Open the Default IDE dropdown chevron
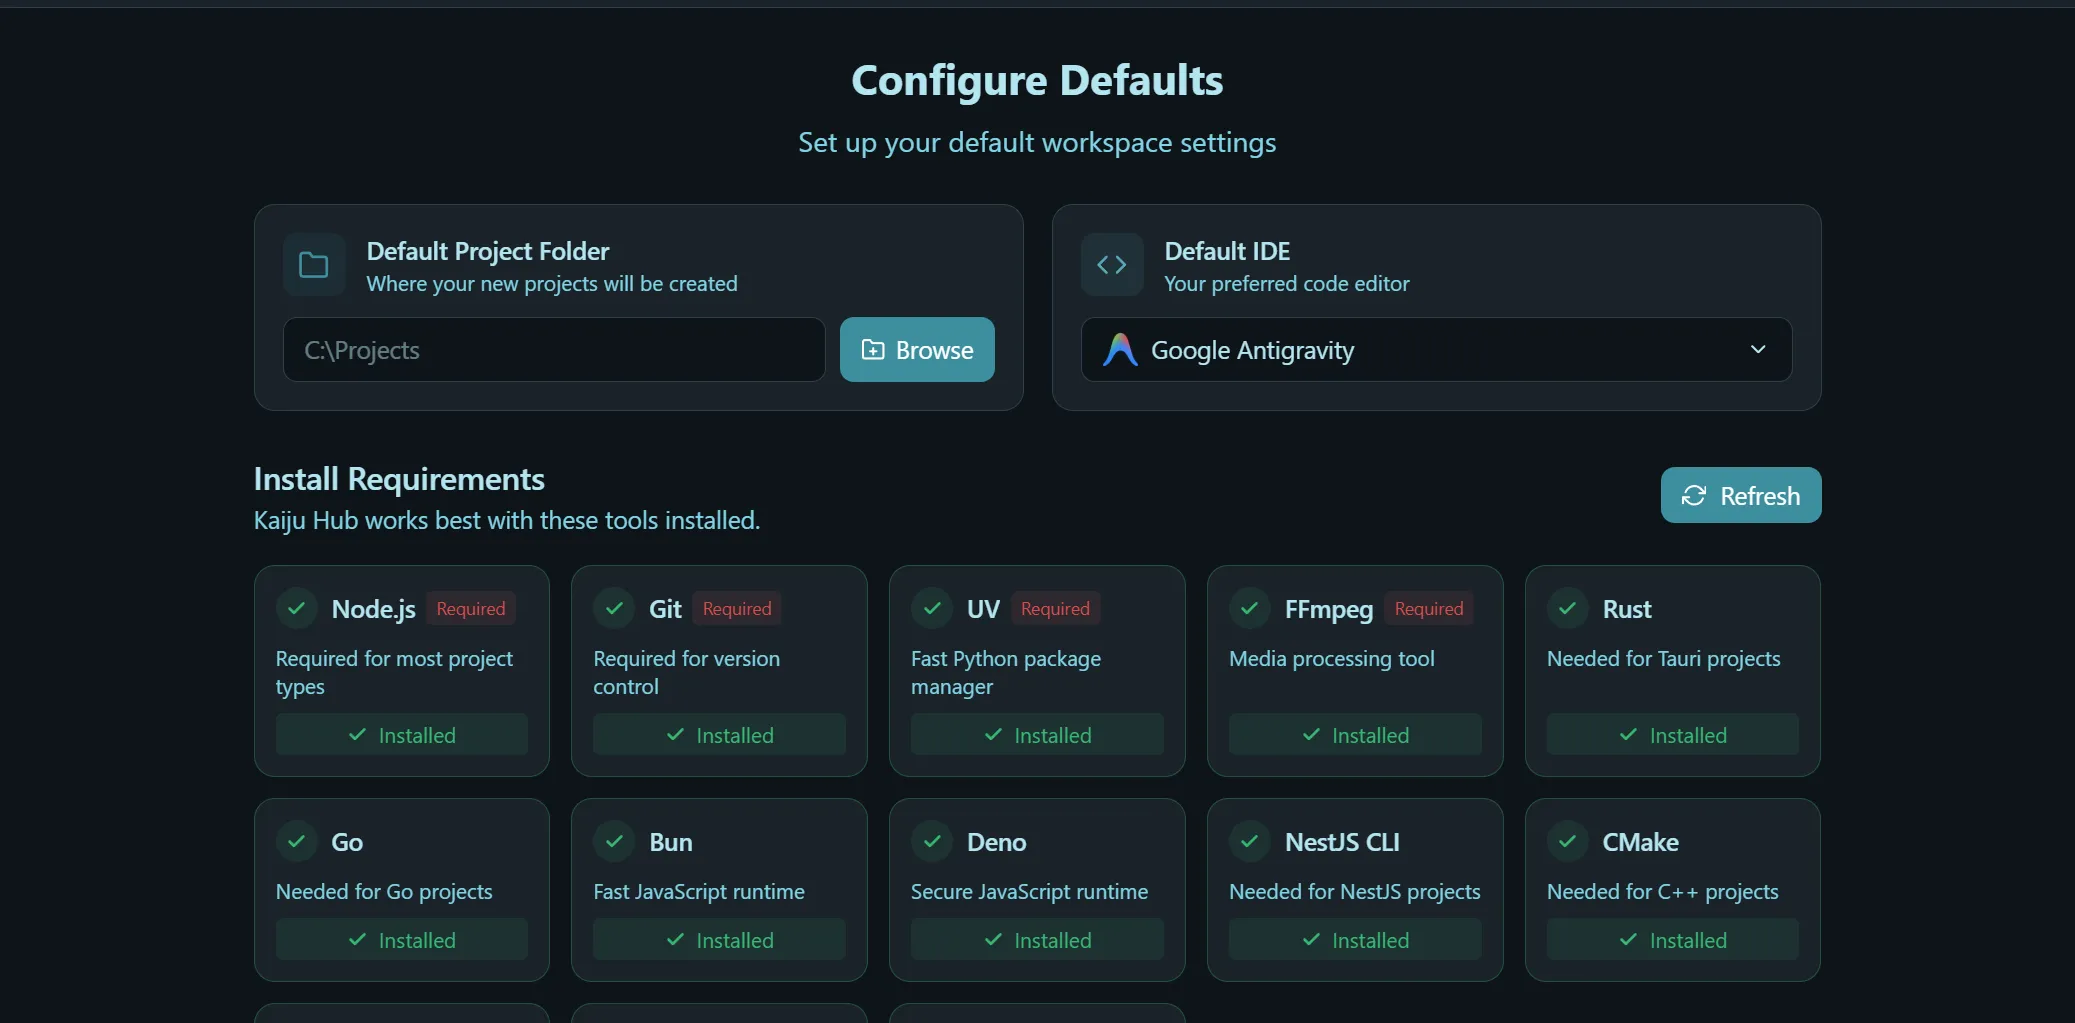 1758,350
